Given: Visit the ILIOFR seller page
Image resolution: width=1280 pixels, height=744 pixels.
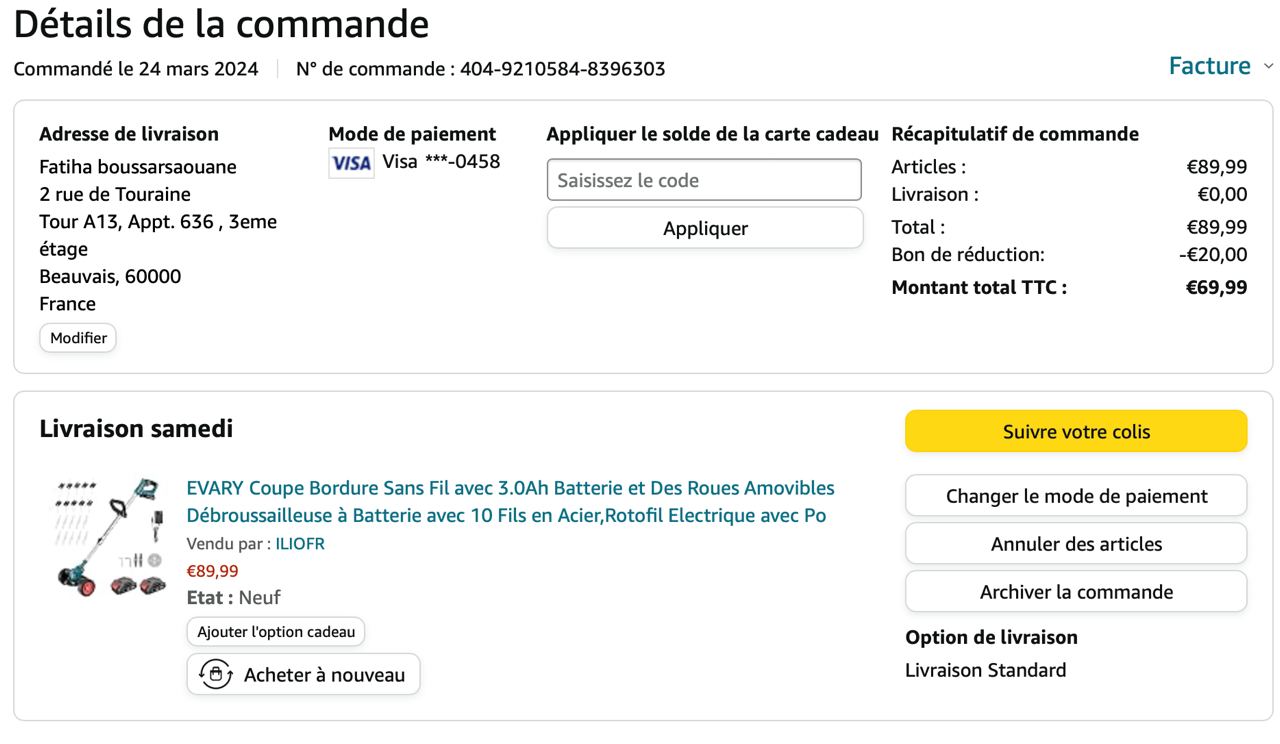Looking at the screenshot, I should coord(300,544).
